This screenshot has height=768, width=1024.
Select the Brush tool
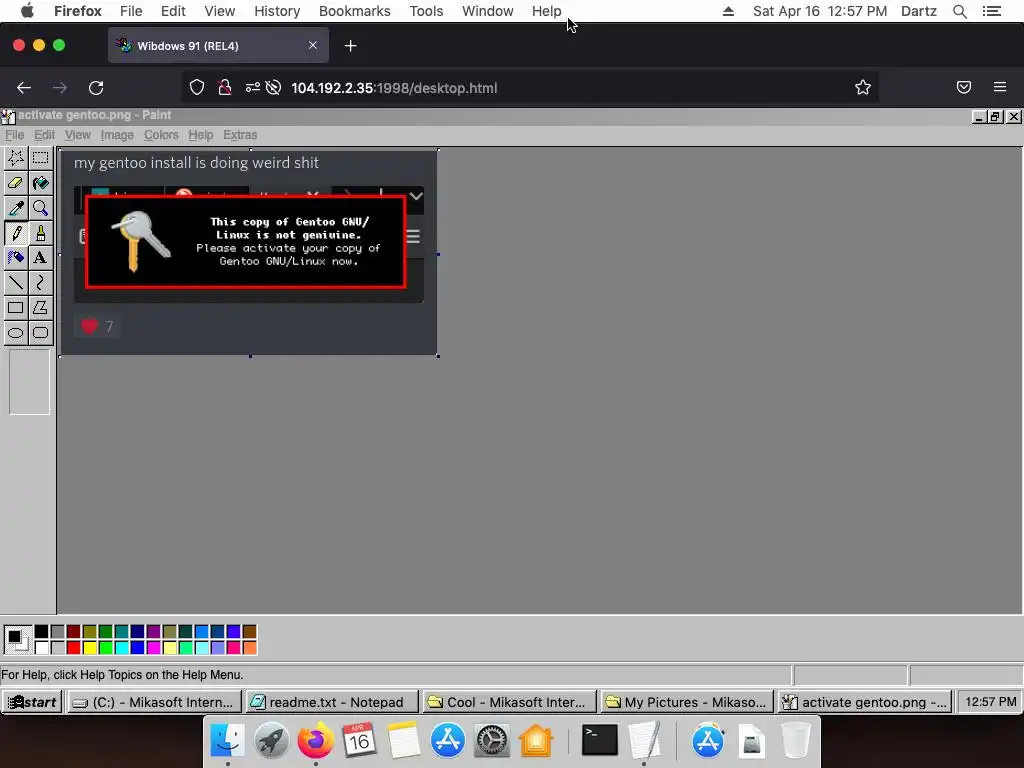(x=40, y=233)
